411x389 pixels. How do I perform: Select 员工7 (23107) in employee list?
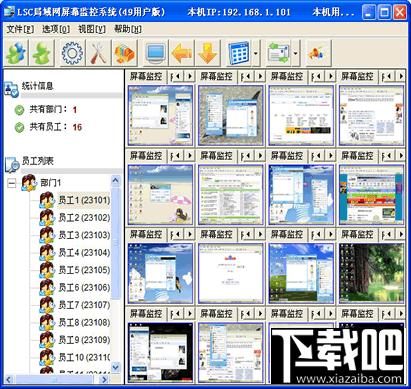pyautogui.click(x=84, y=305)
